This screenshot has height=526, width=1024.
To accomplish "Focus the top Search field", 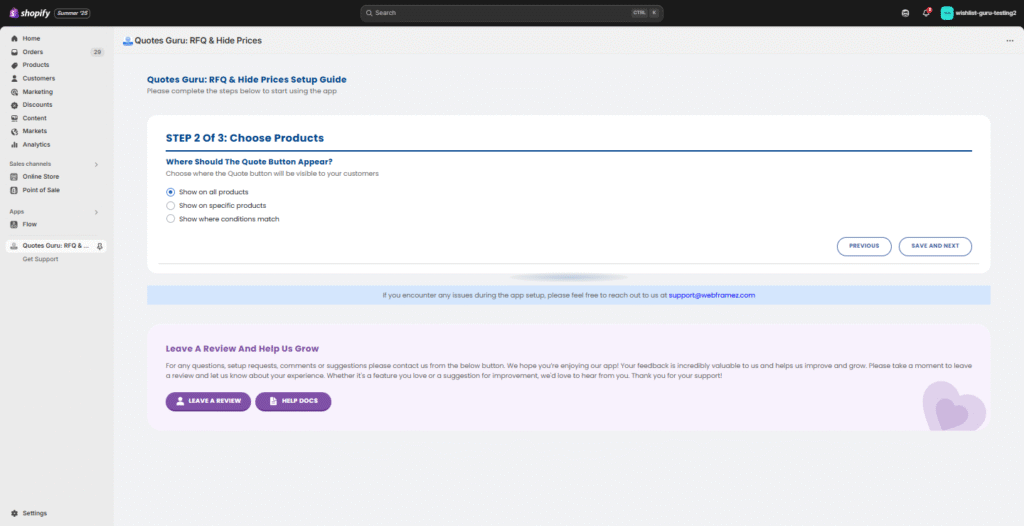I will pos(510,13).
